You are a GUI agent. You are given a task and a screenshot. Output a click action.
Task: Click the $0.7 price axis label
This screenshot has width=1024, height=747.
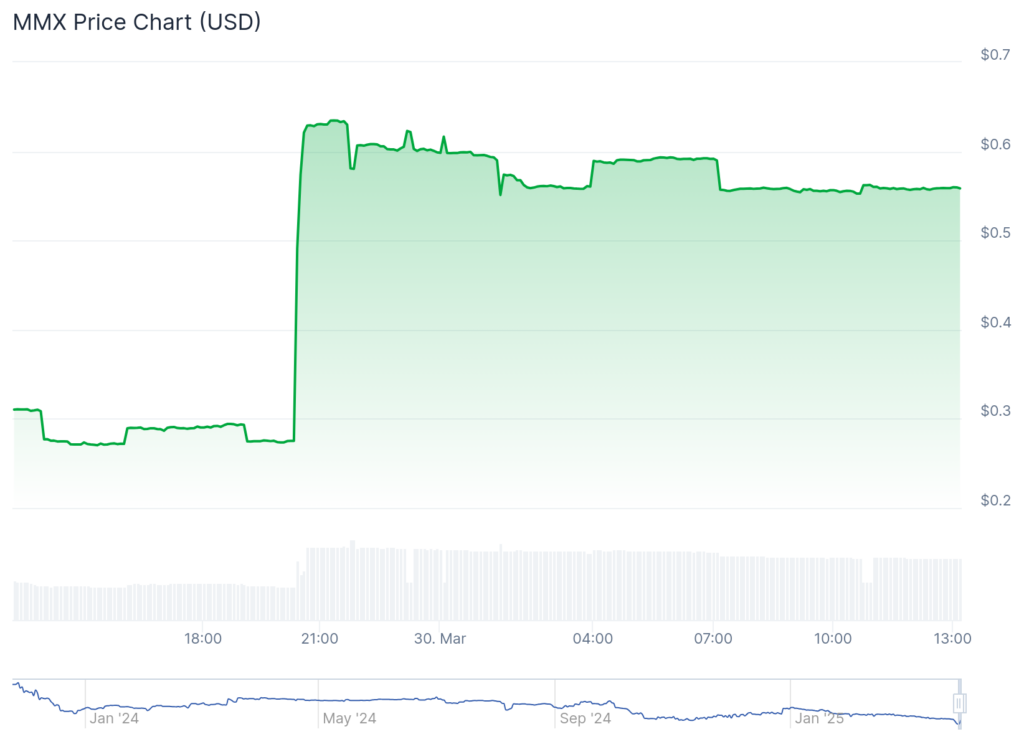(994, 55)
